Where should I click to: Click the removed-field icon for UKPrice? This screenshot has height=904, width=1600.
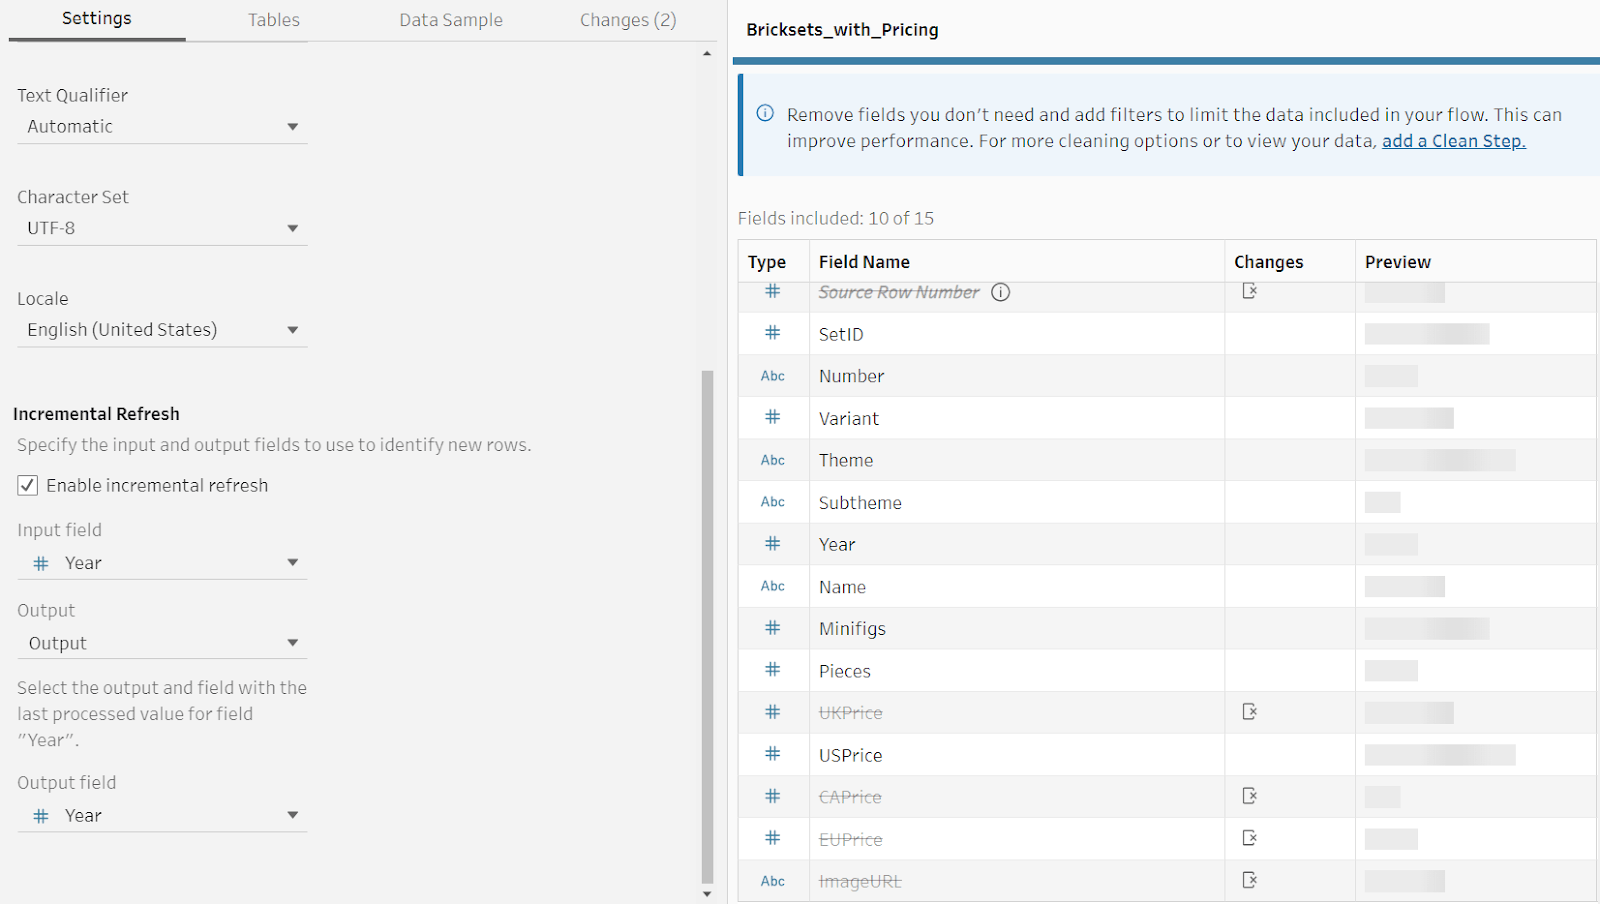pos(1249,712)
